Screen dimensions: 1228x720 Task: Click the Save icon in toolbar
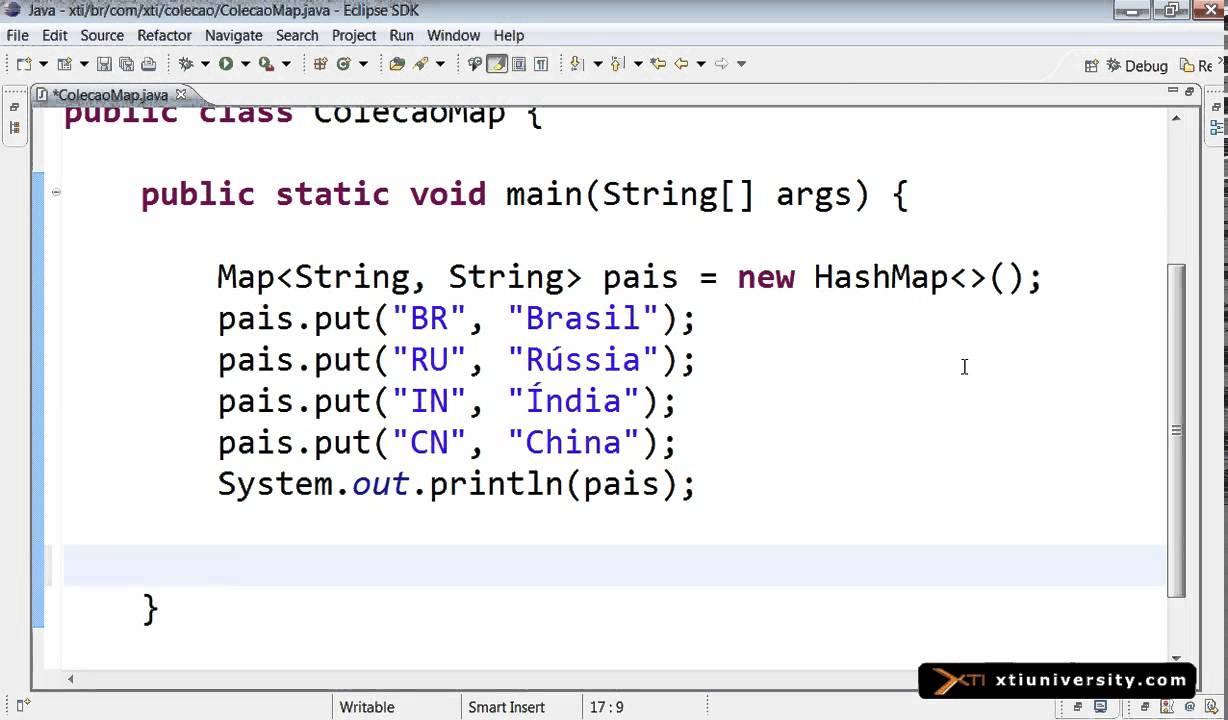pyautogui.click(x=104, y=64)
